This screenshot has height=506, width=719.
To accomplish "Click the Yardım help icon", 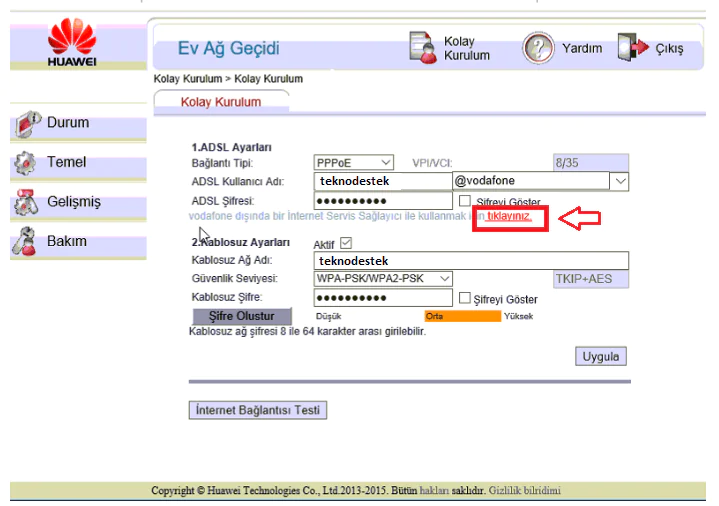I will [x=538, y=48].
